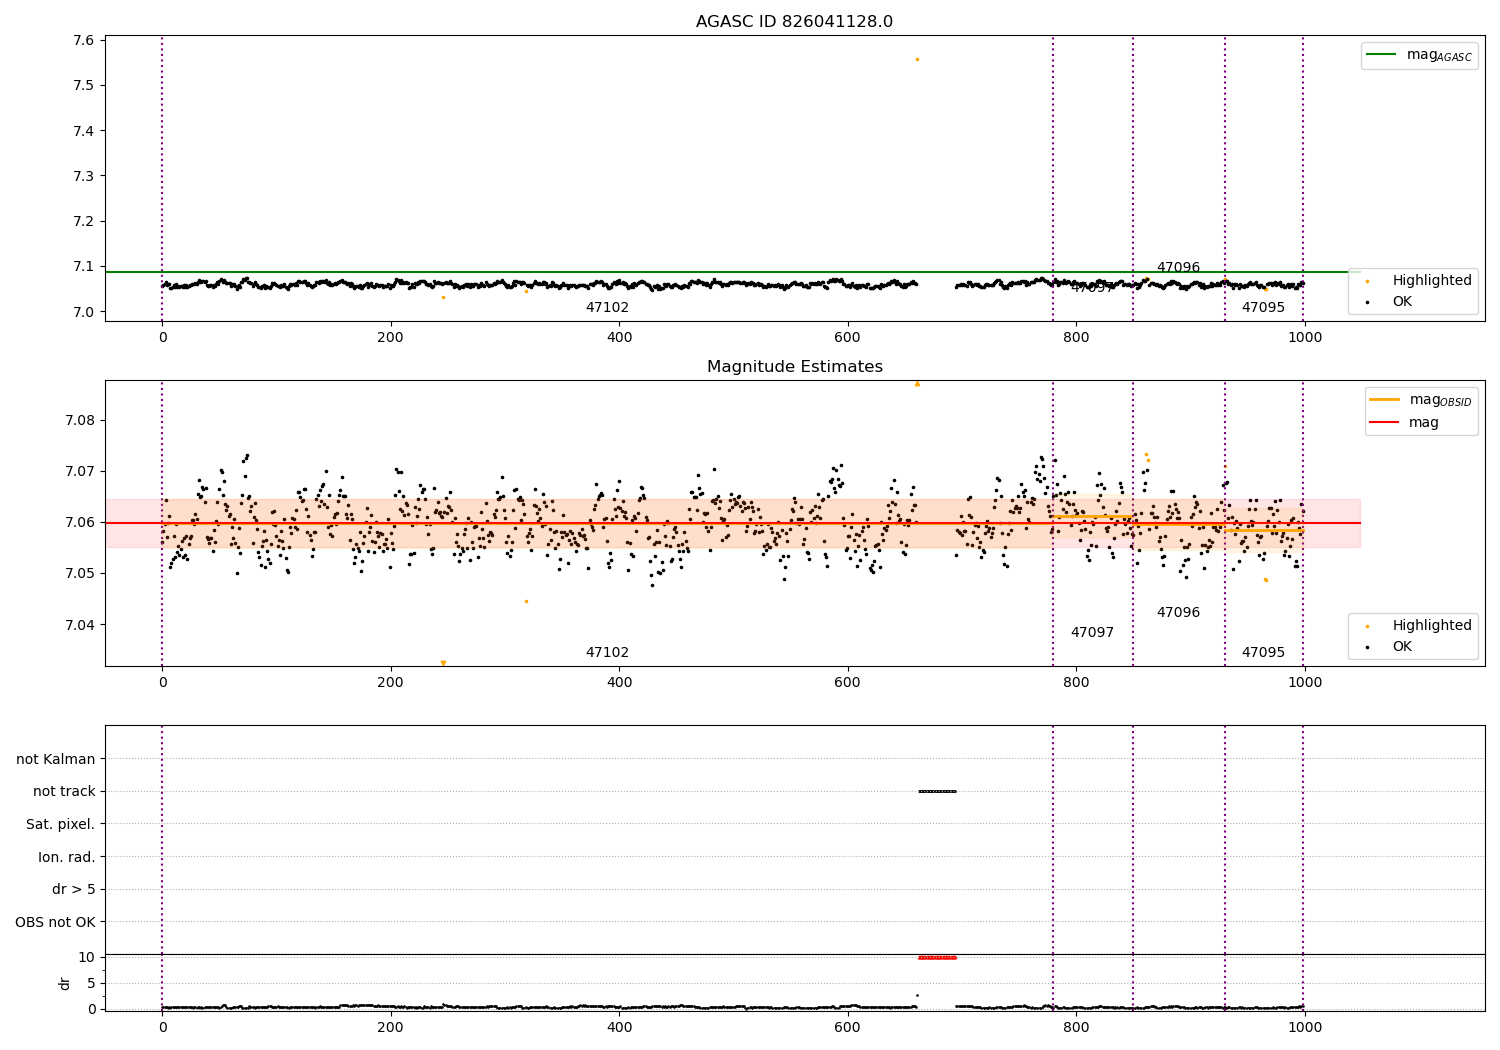Click the 47097 obsid label in the middle plot

1092,633
